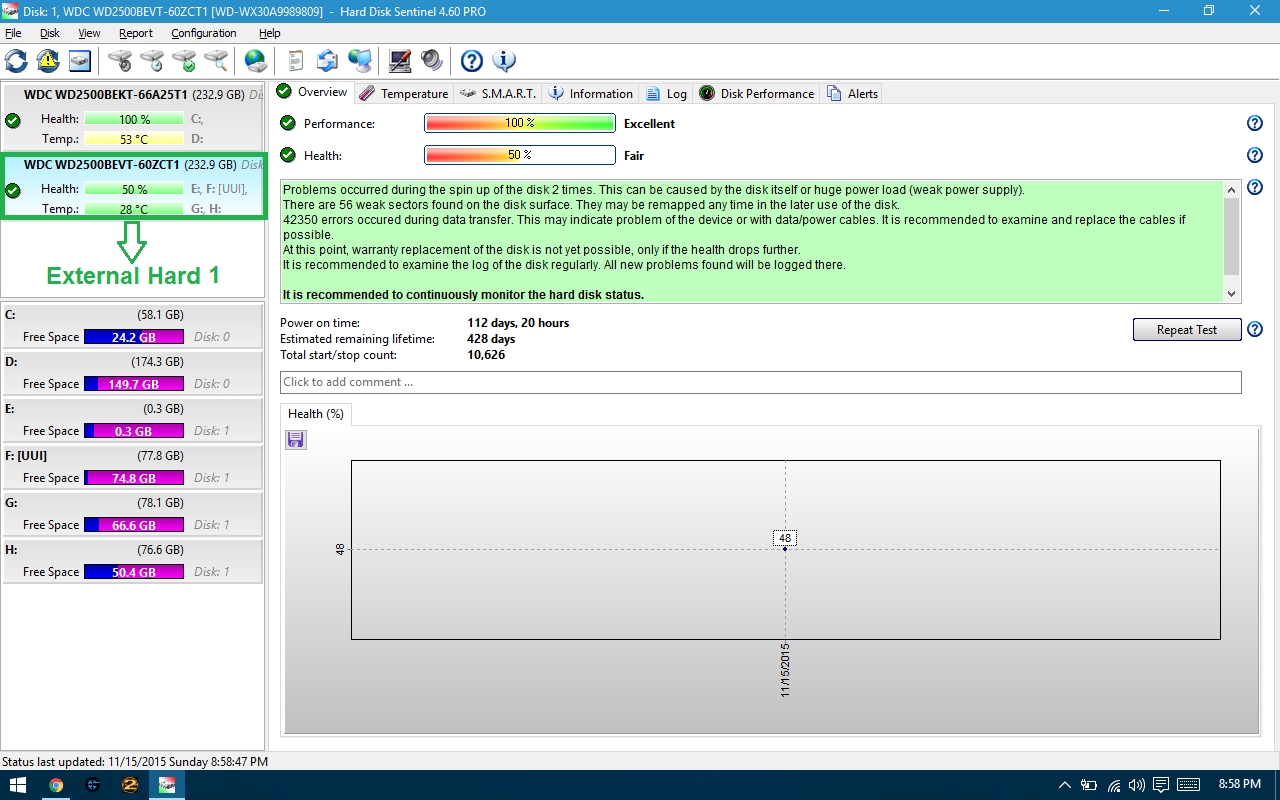This screenshot has height=800, width=1280.
Task: Click the refresh-with-warning toolbar icon
Action: [48, 61]
